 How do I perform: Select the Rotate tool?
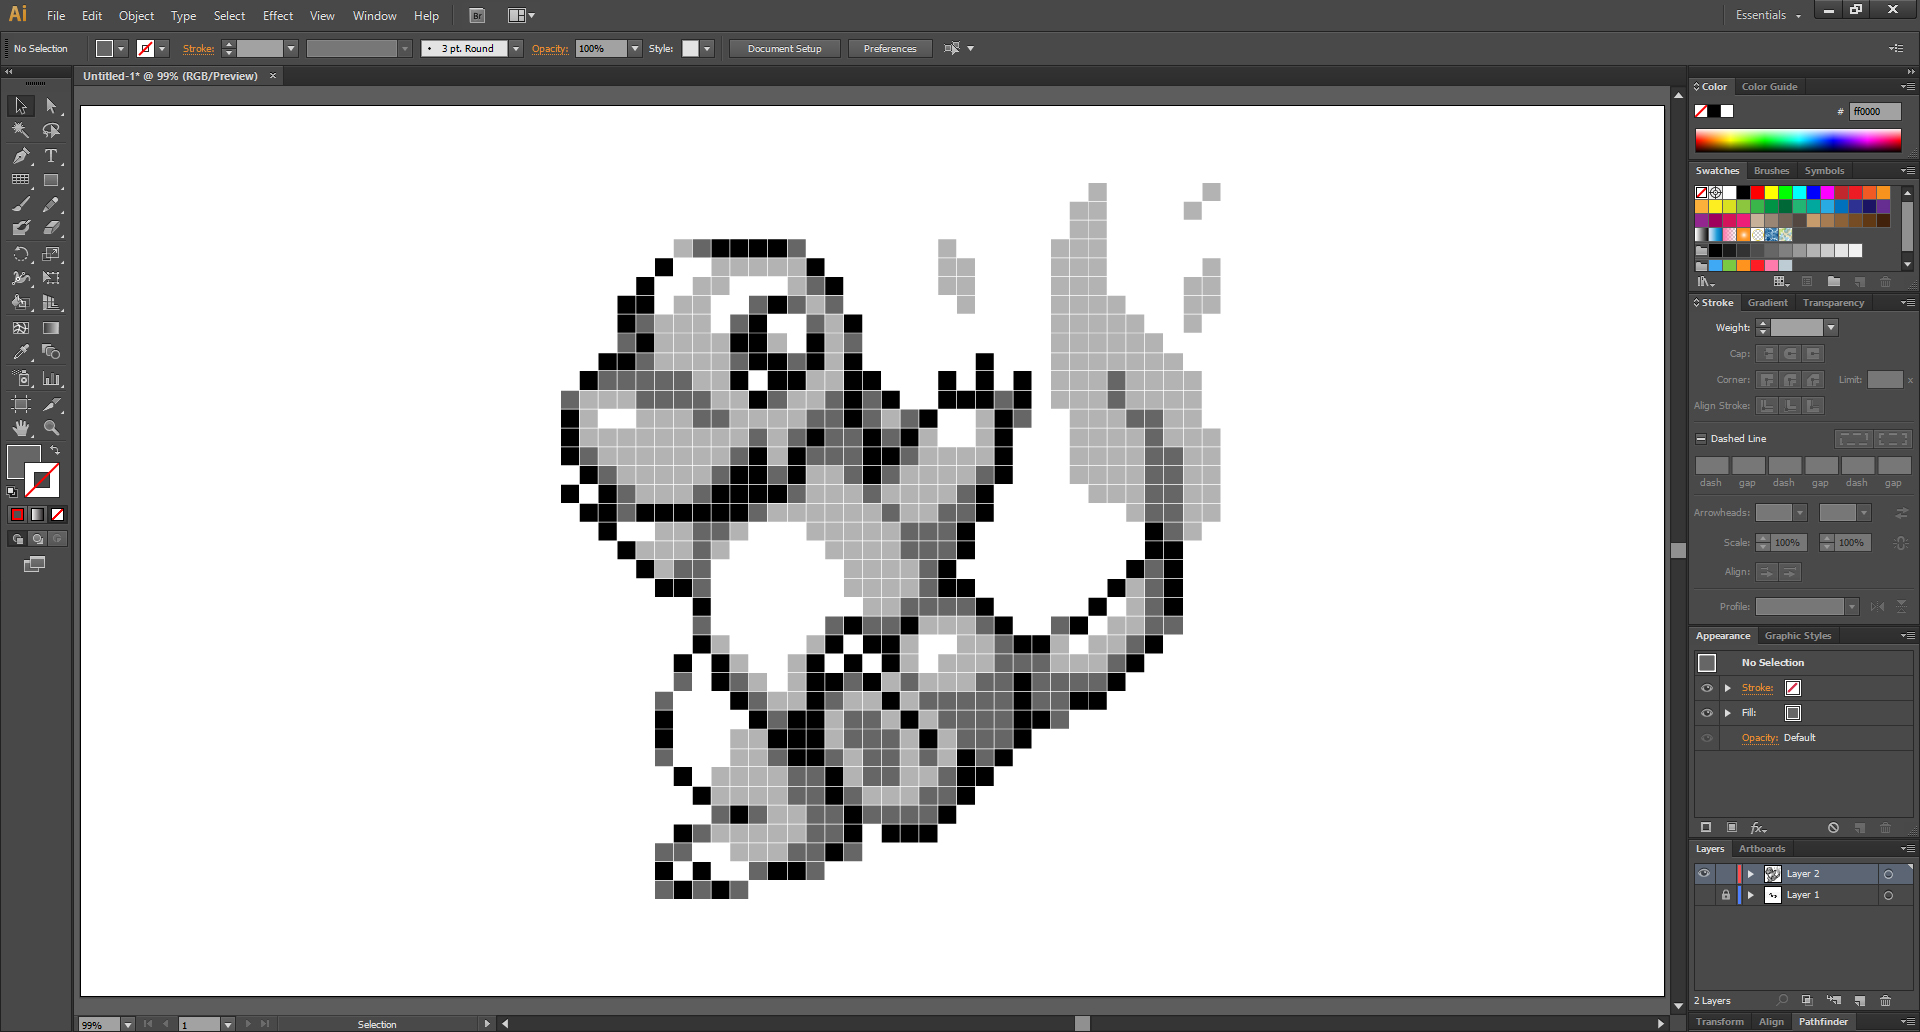coord(21,254)
